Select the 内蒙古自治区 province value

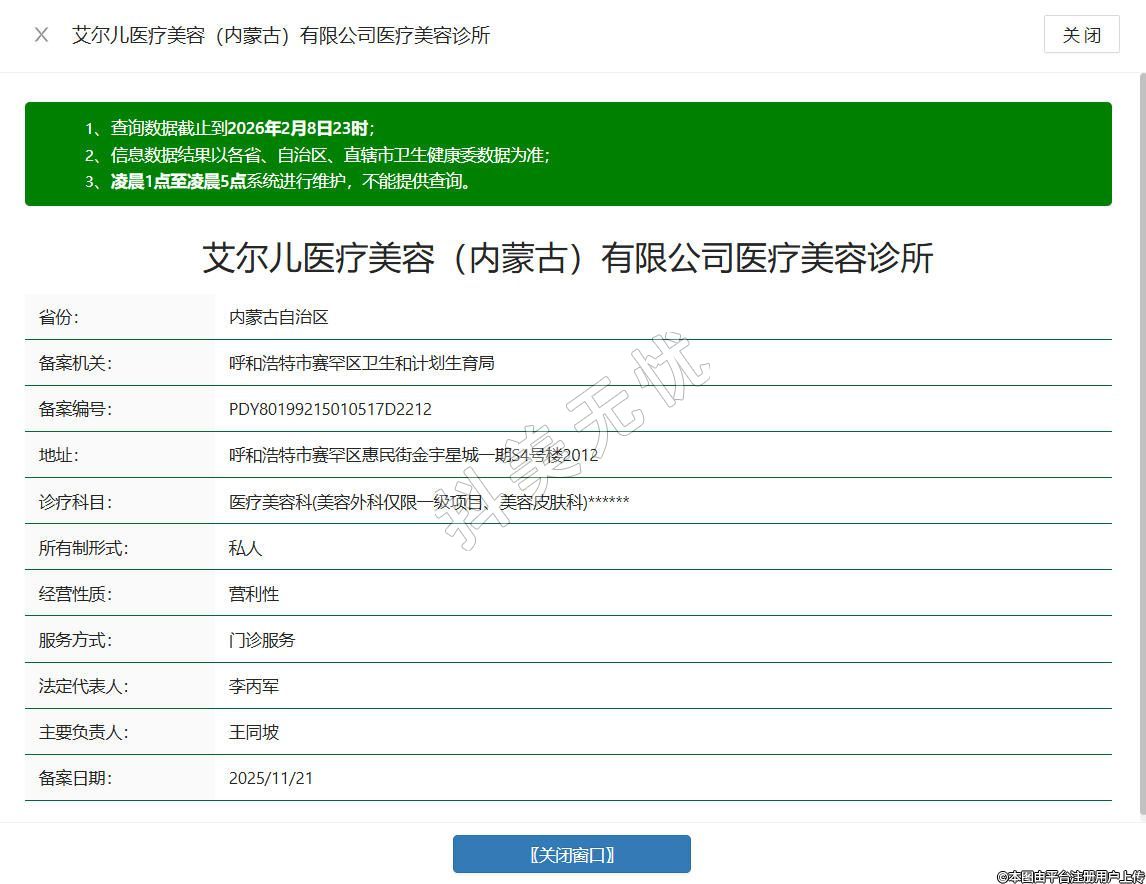pyautogui.click(x=278, y=317)
